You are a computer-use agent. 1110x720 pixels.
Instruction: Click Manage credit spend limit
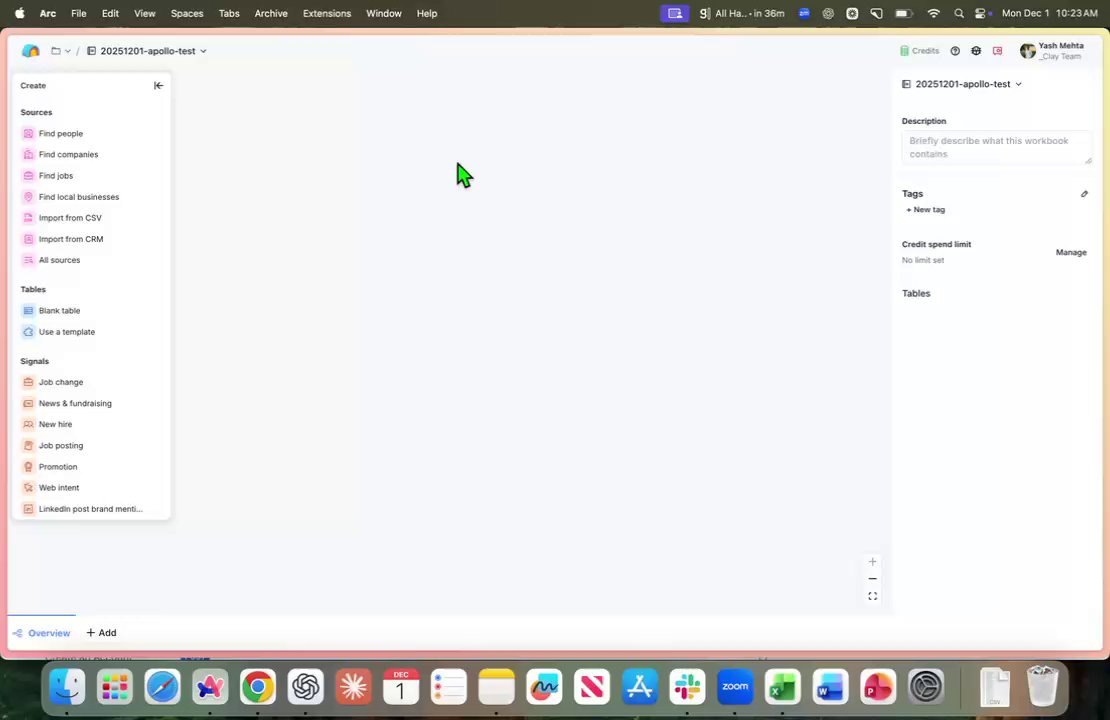1070,253
